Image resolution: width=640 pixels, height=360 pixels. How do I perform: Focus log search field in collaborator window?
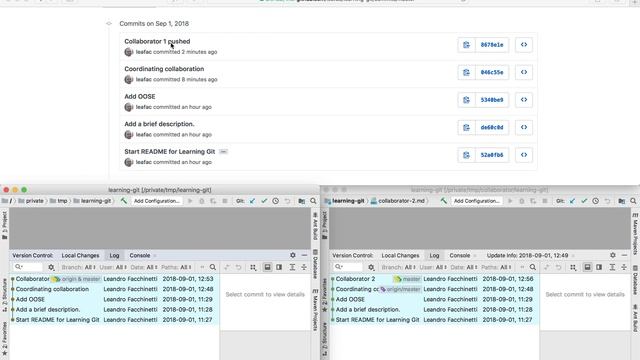[x=348, y=267]
